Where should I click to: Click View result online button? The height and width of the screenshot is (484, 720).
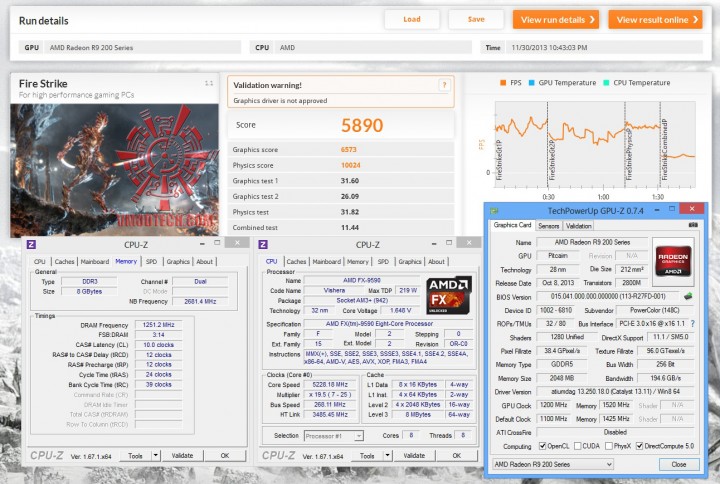(x=655, y=20)
